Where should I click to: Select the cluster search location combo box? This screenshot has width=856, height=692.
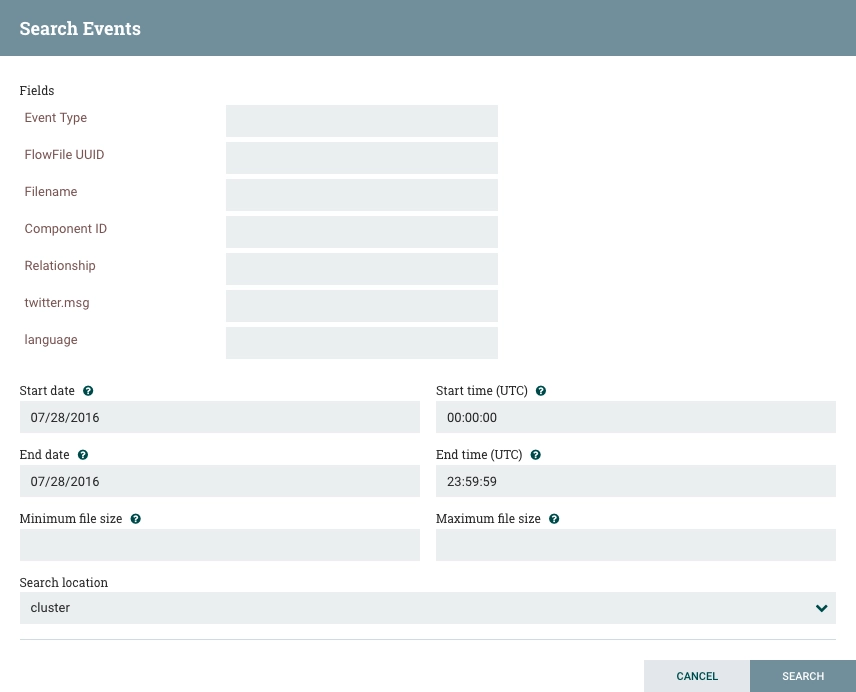point(427,608)
